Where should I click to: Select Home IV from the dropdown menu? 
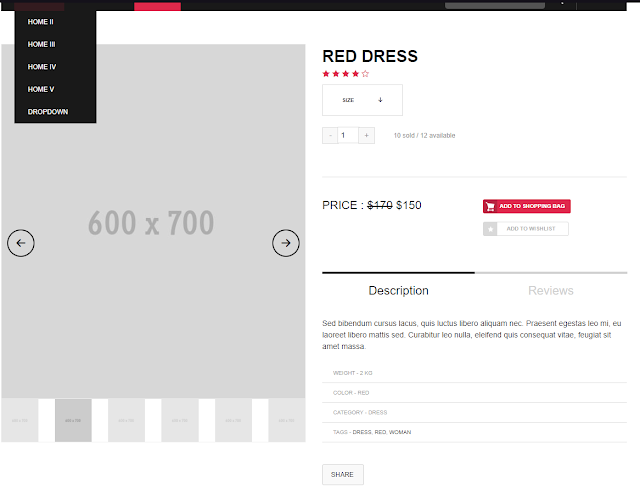42,67
